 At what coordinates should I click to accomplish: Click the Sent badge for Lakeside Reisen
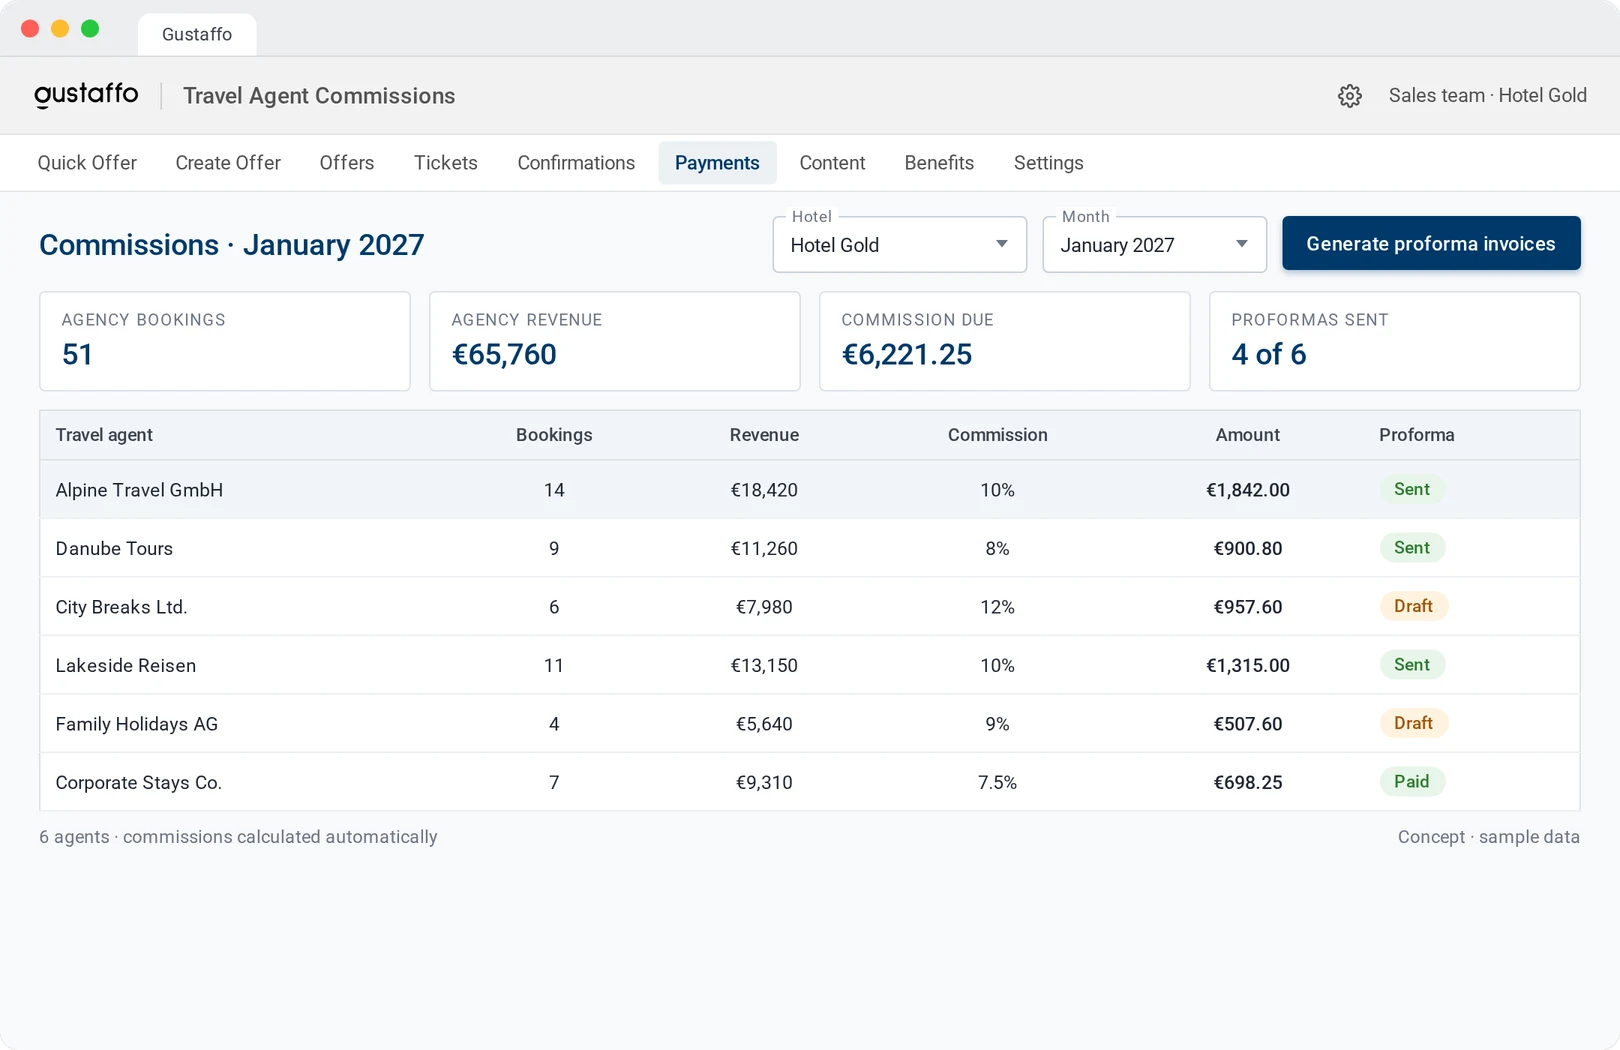point(1412,665)
